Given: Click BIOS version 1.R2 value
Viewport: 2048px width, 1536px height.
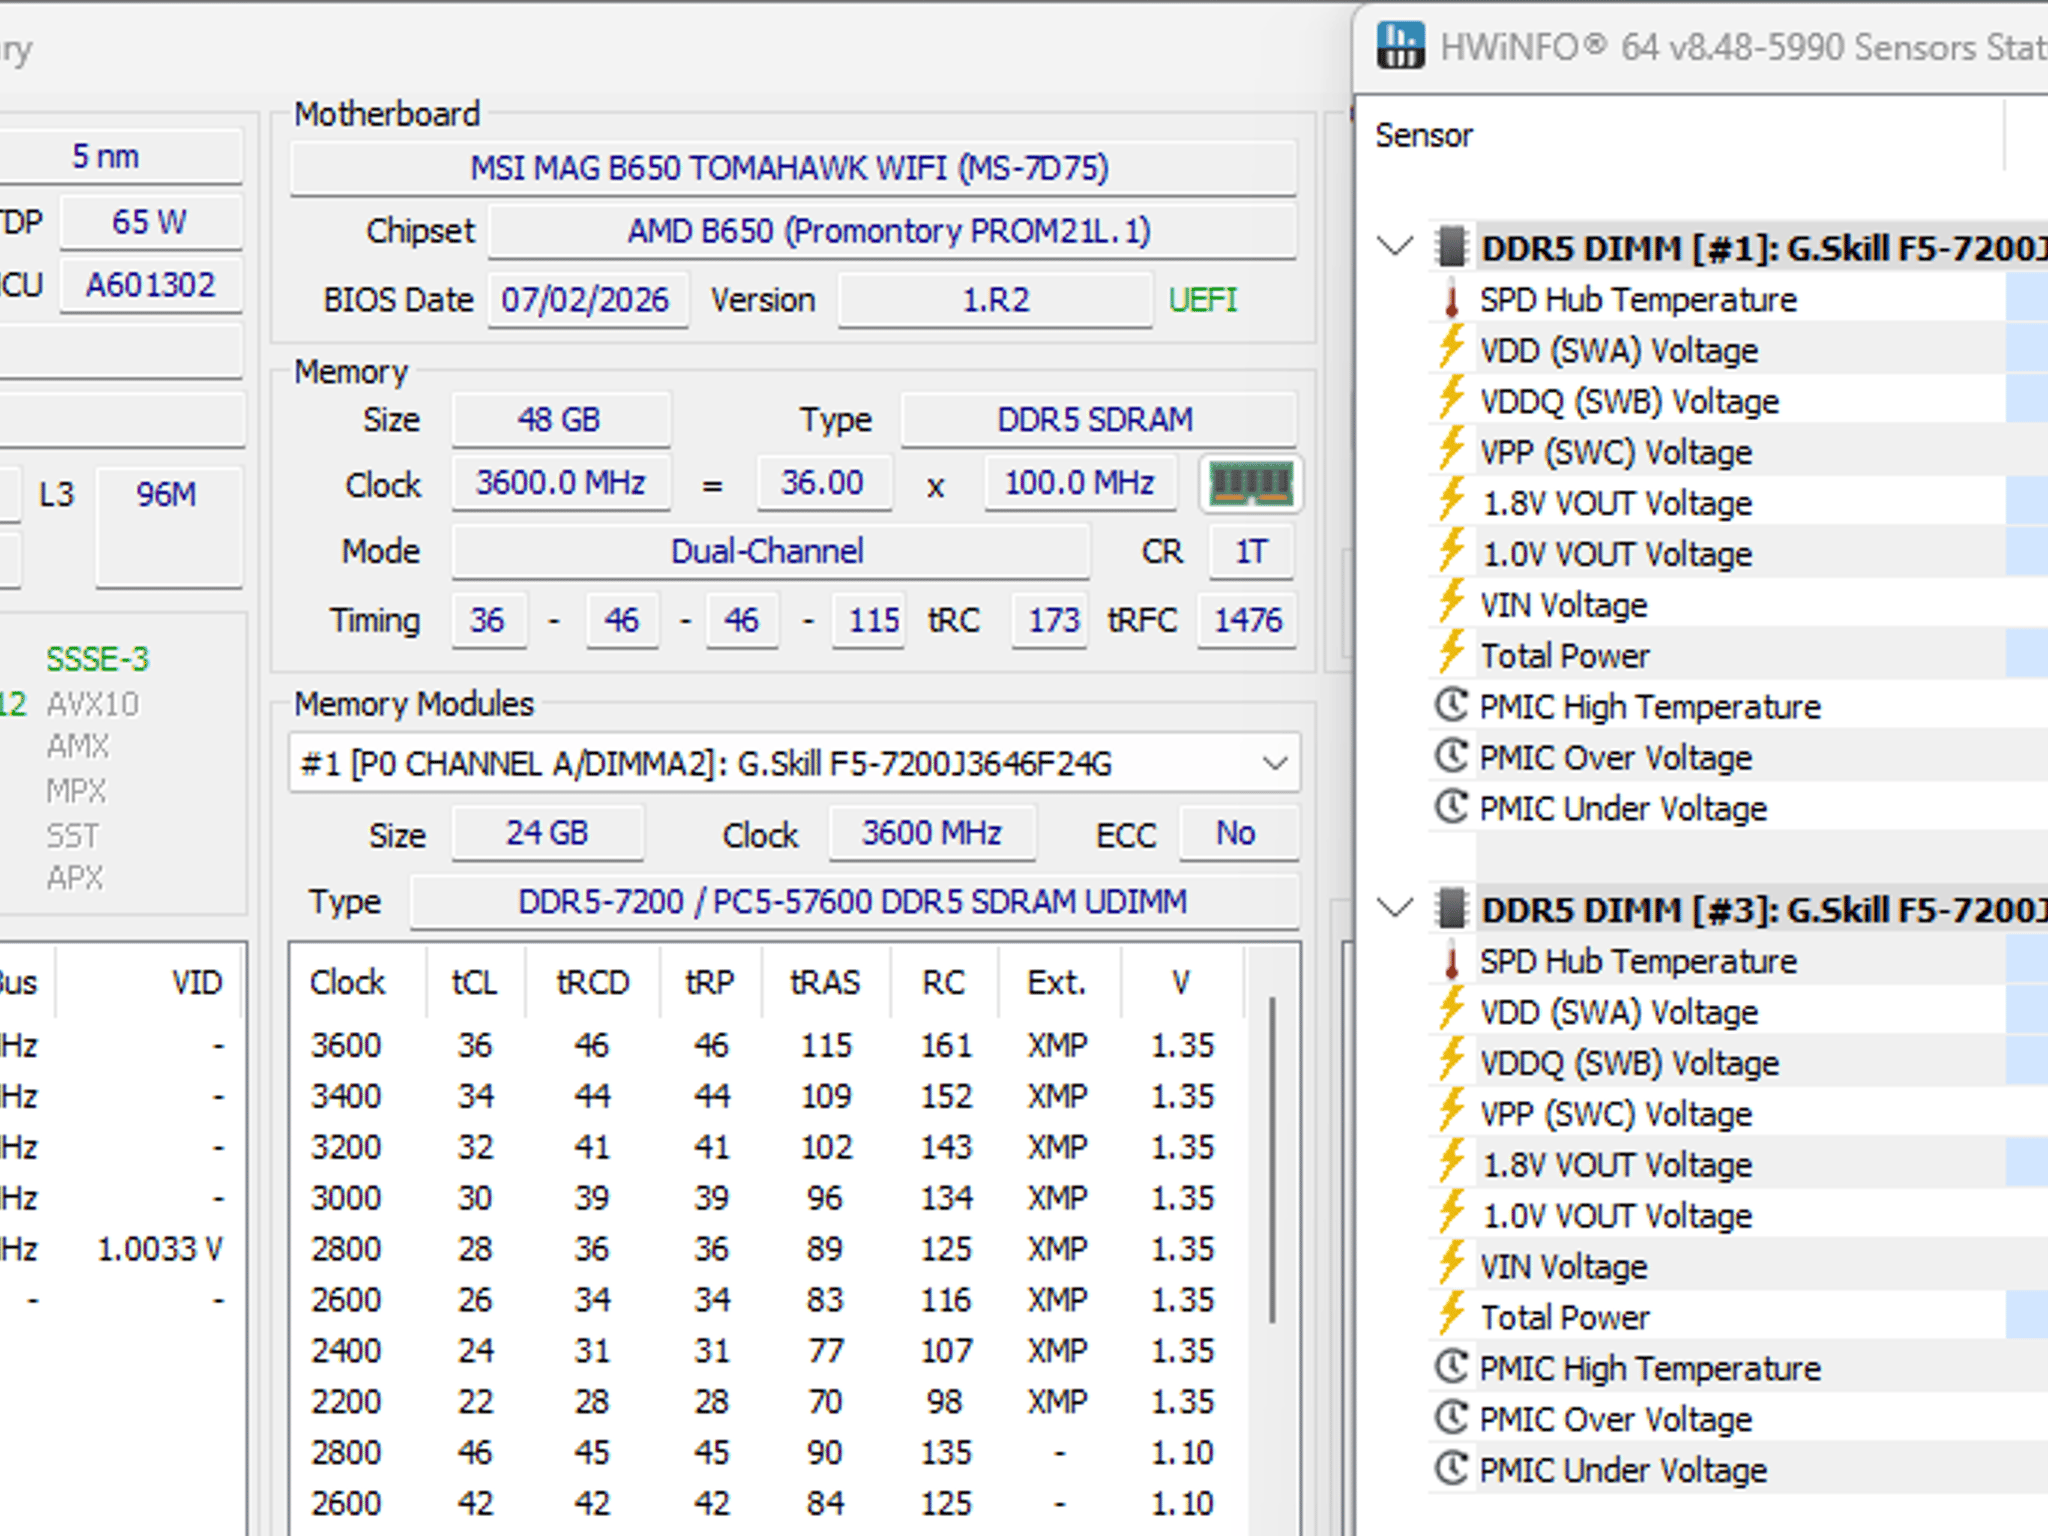Looking at the screenshot, I should click(995, 300).
